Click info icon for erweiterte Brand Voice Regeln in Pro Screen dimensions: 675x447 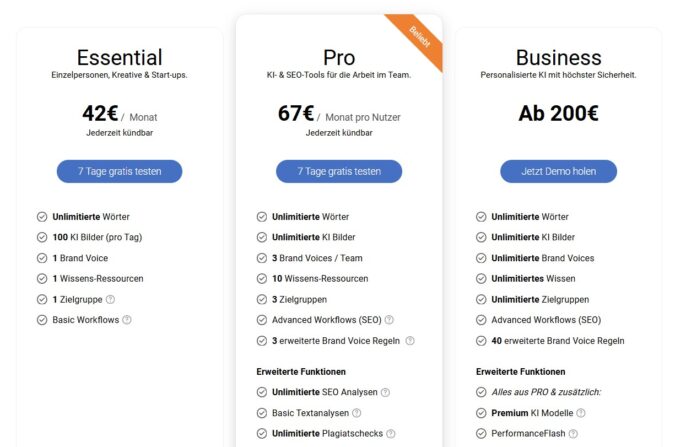[x=410, y=341]
